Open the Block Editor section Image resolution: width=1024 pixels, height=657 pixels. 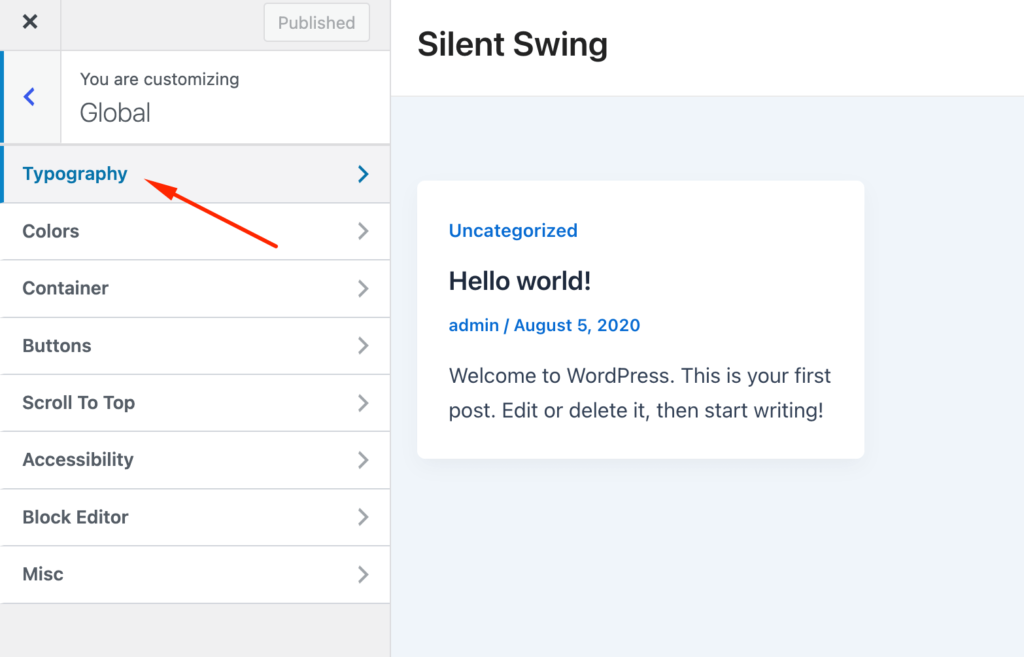point(75,517)
